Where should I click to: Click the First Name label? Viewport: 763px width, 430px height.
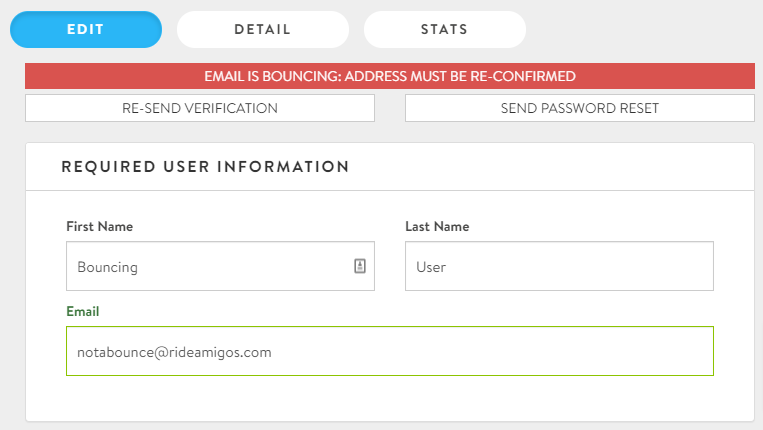point(99,227)
